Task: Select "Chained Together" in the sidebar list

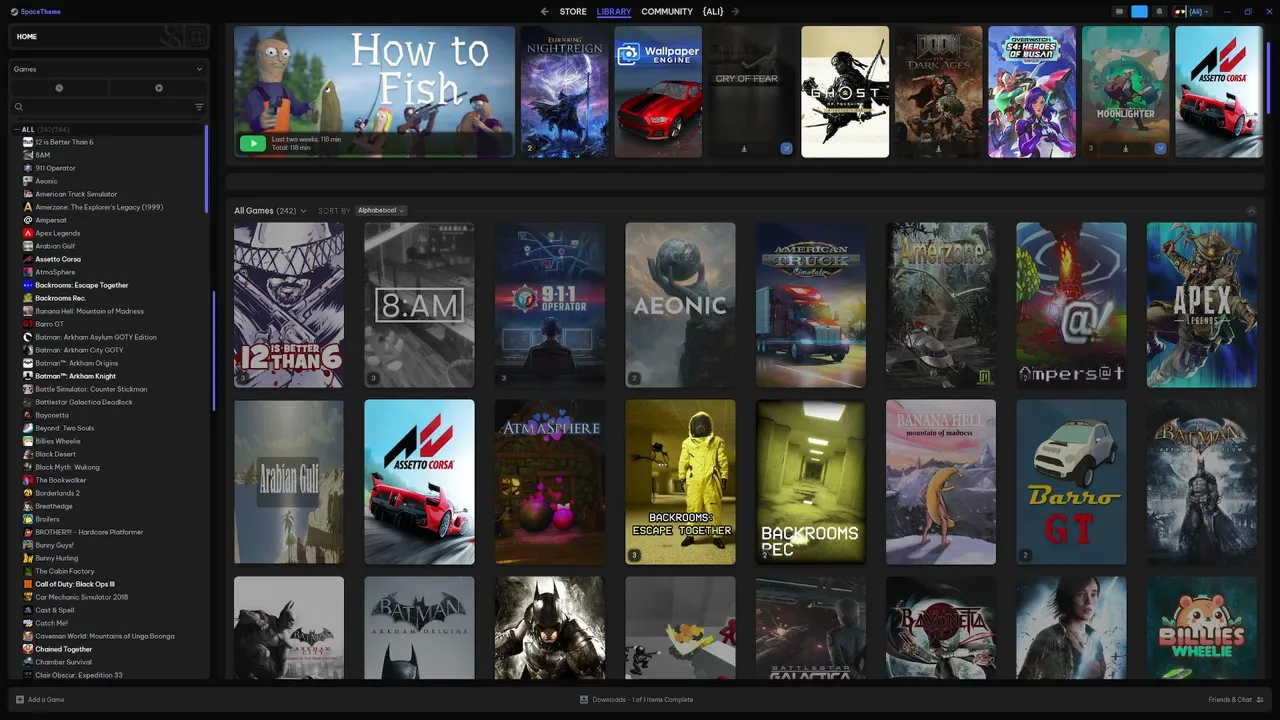Action: coord(64,649)
